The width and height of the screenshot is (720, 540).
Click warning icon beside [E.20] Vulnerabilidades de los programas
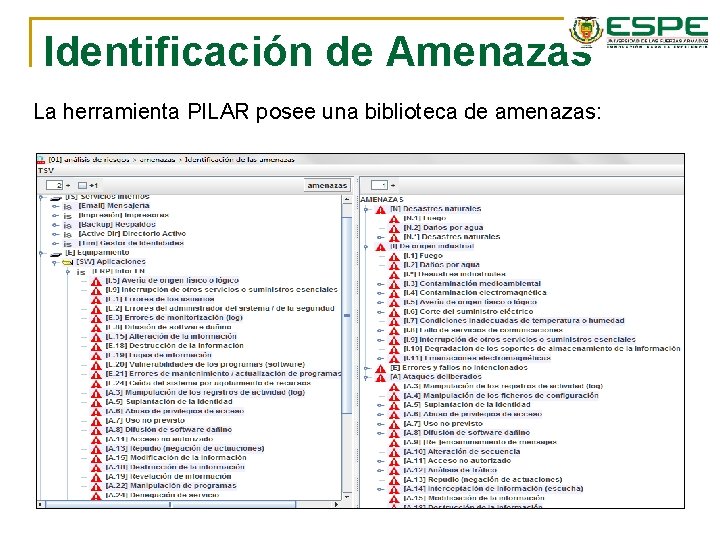(96, 365)
